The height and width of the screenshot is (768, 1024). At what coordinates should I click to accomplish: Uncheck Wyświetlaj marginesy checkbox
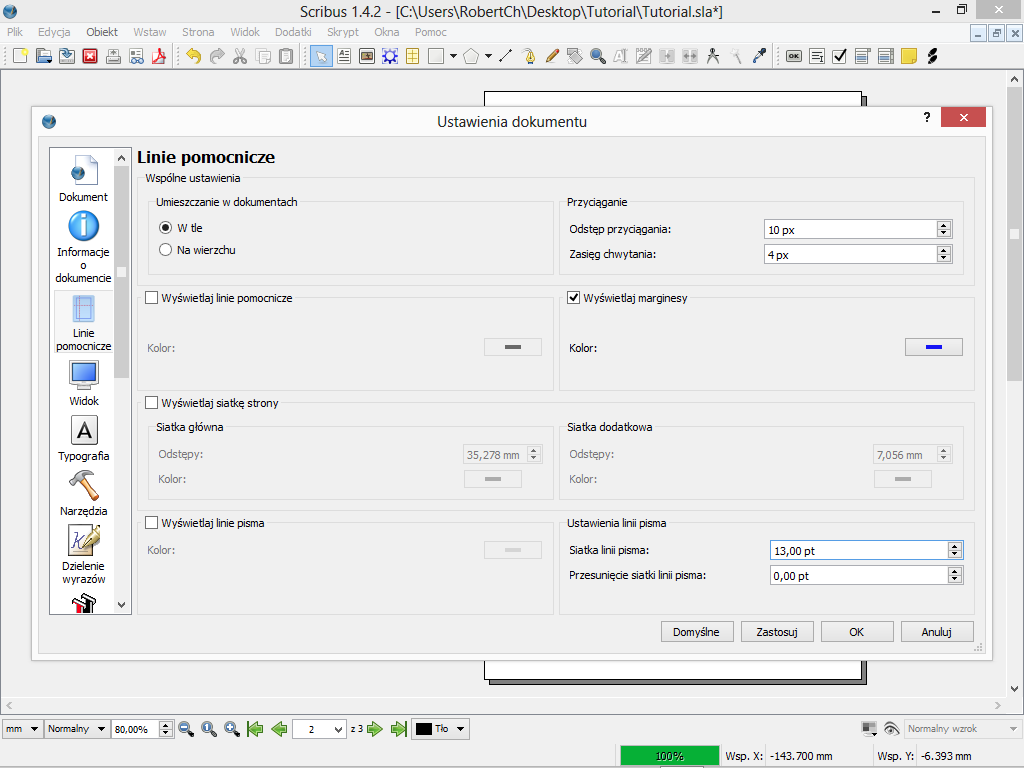(574, 298)
